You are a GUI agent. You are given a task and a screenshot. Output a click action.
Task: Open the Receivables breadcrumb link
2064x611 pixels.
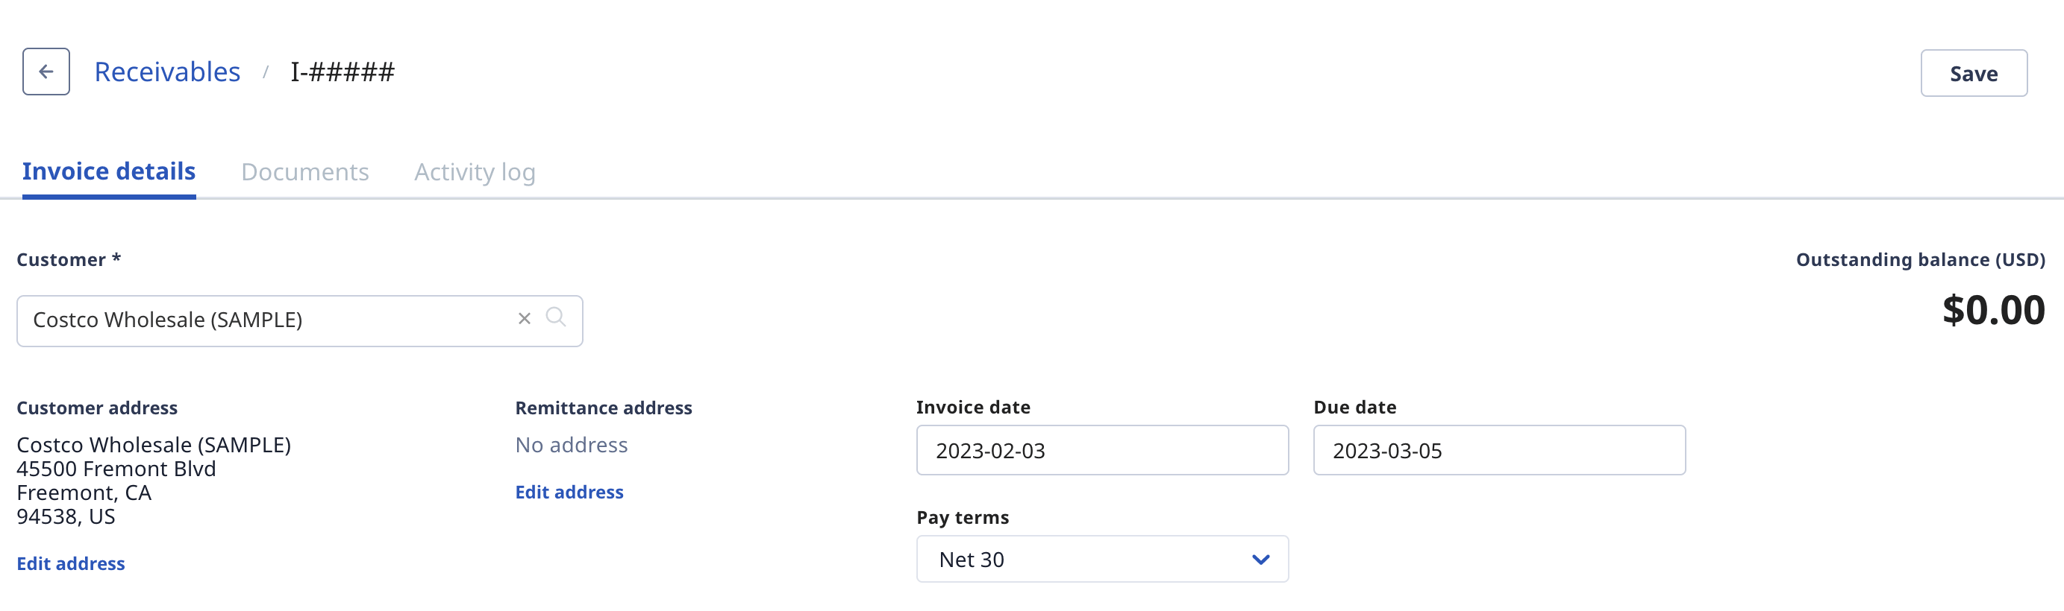coord(167,72)
